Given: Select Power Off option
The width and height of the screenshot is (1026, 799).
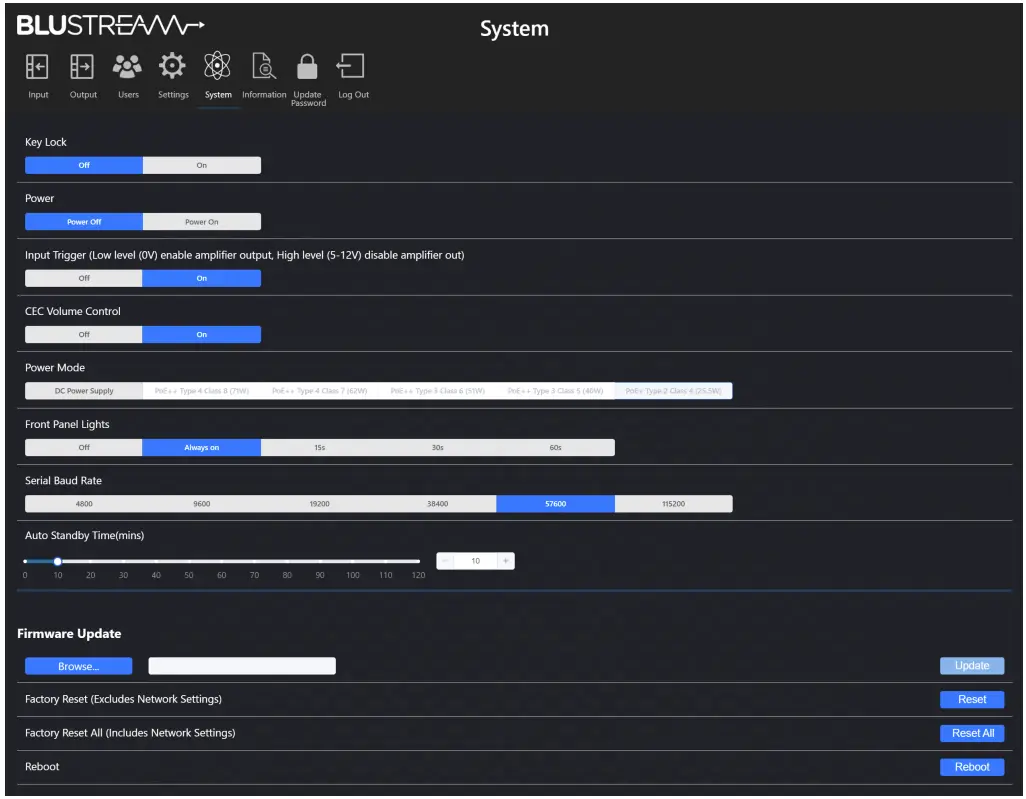Looking at the screenshot, I should coord(84,222).
